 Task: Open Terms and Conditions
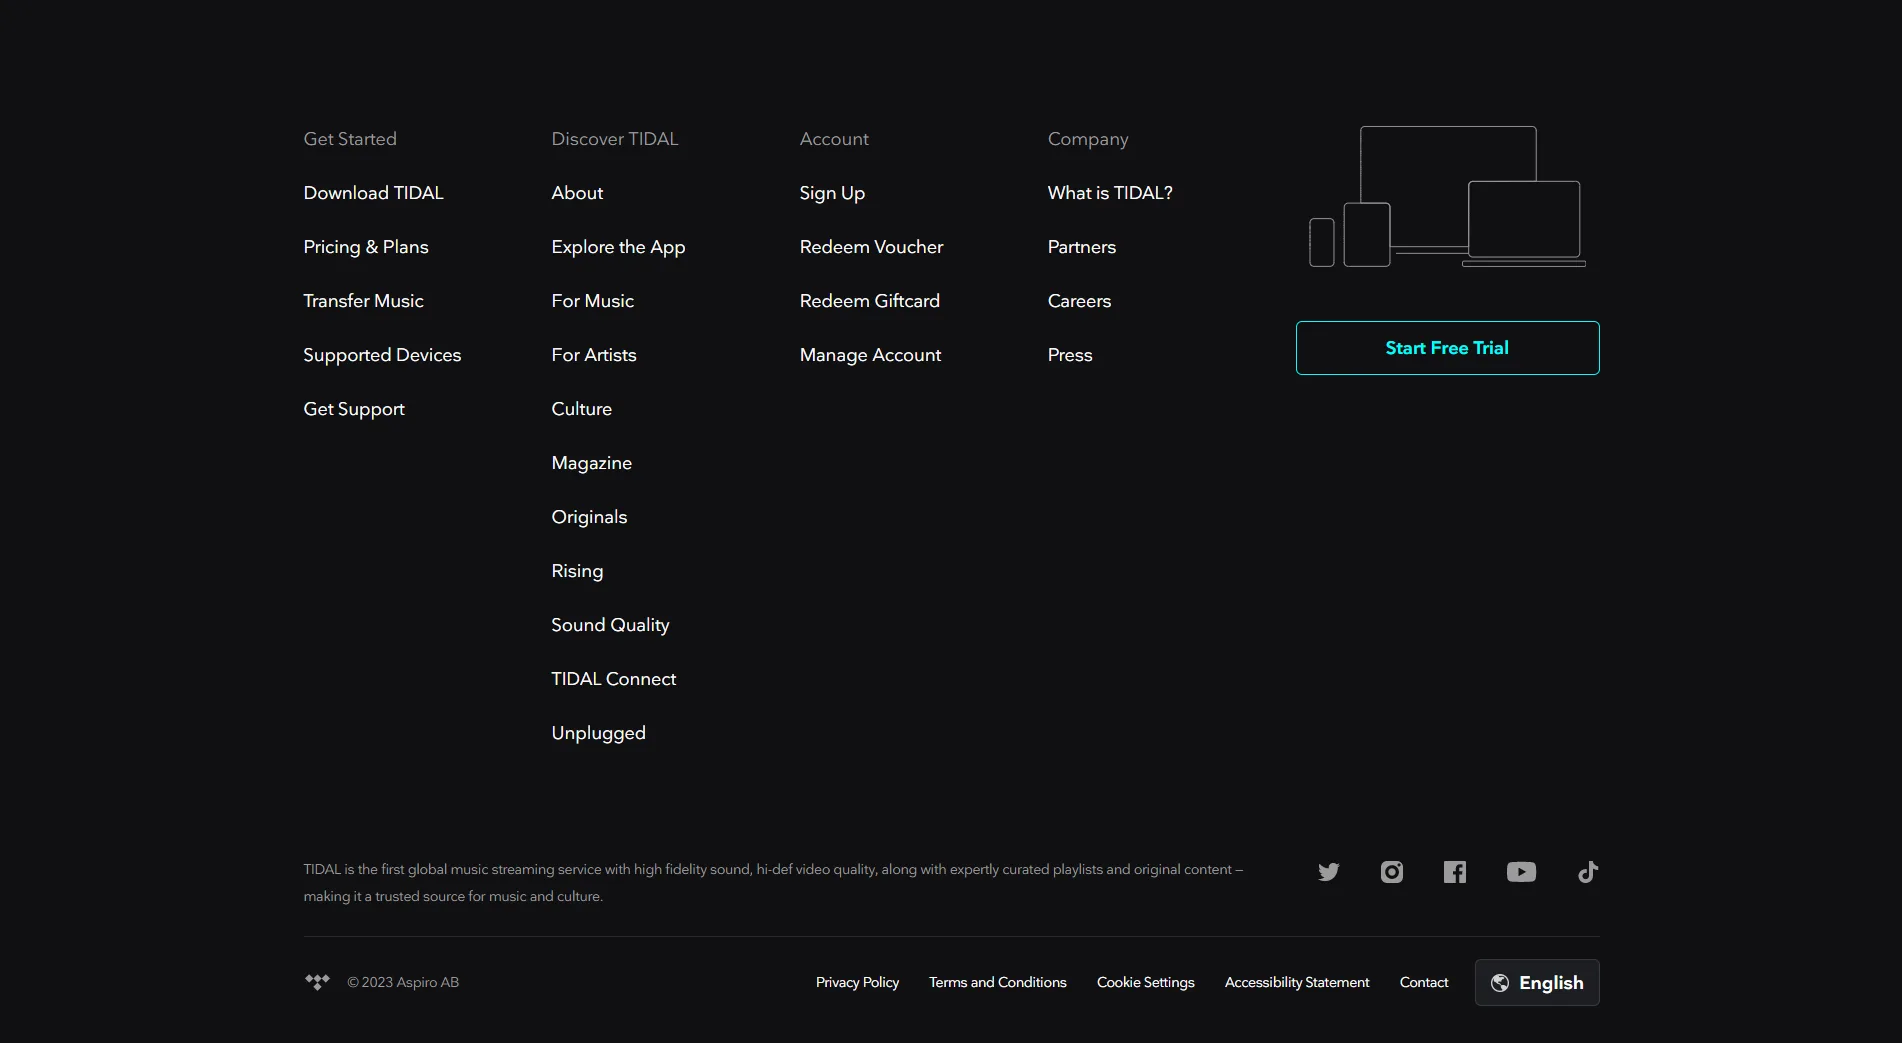pos(997,982)
